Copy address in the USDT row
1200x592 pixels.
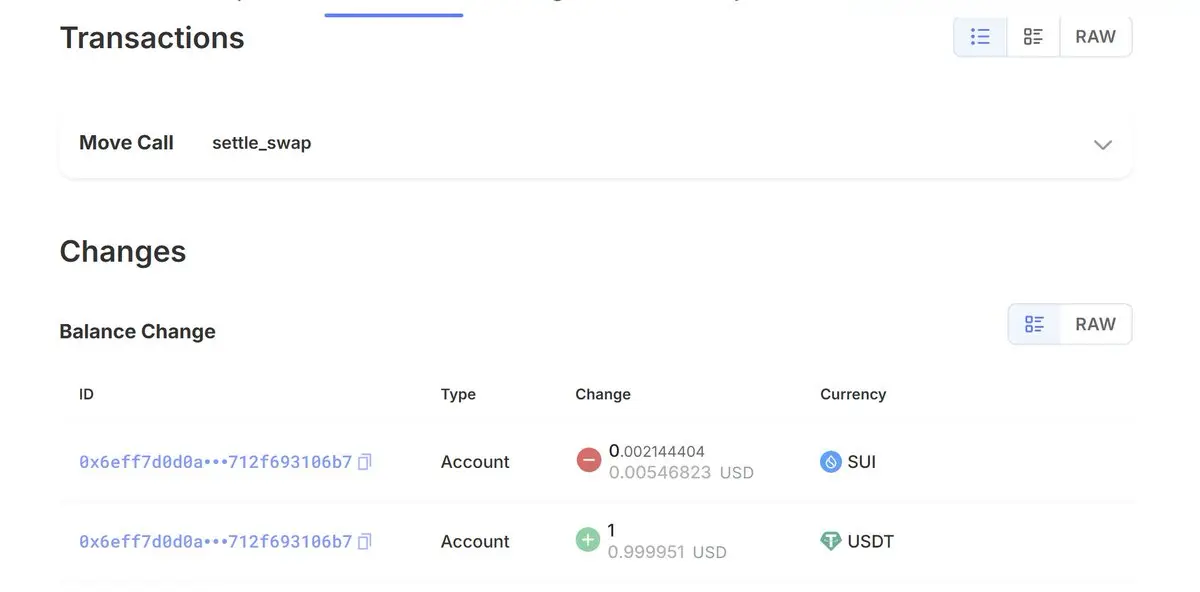pos(365,541)
